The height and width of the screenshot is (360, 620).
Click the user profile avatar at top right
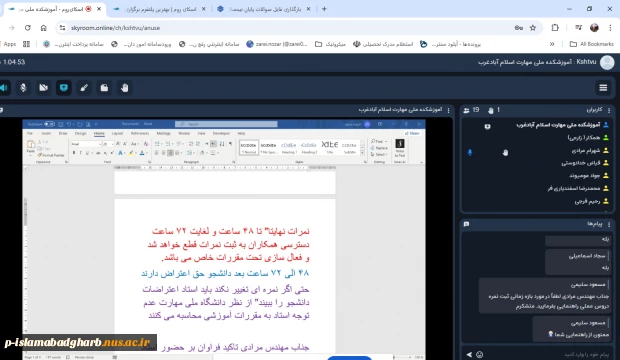tap(607, 62)
